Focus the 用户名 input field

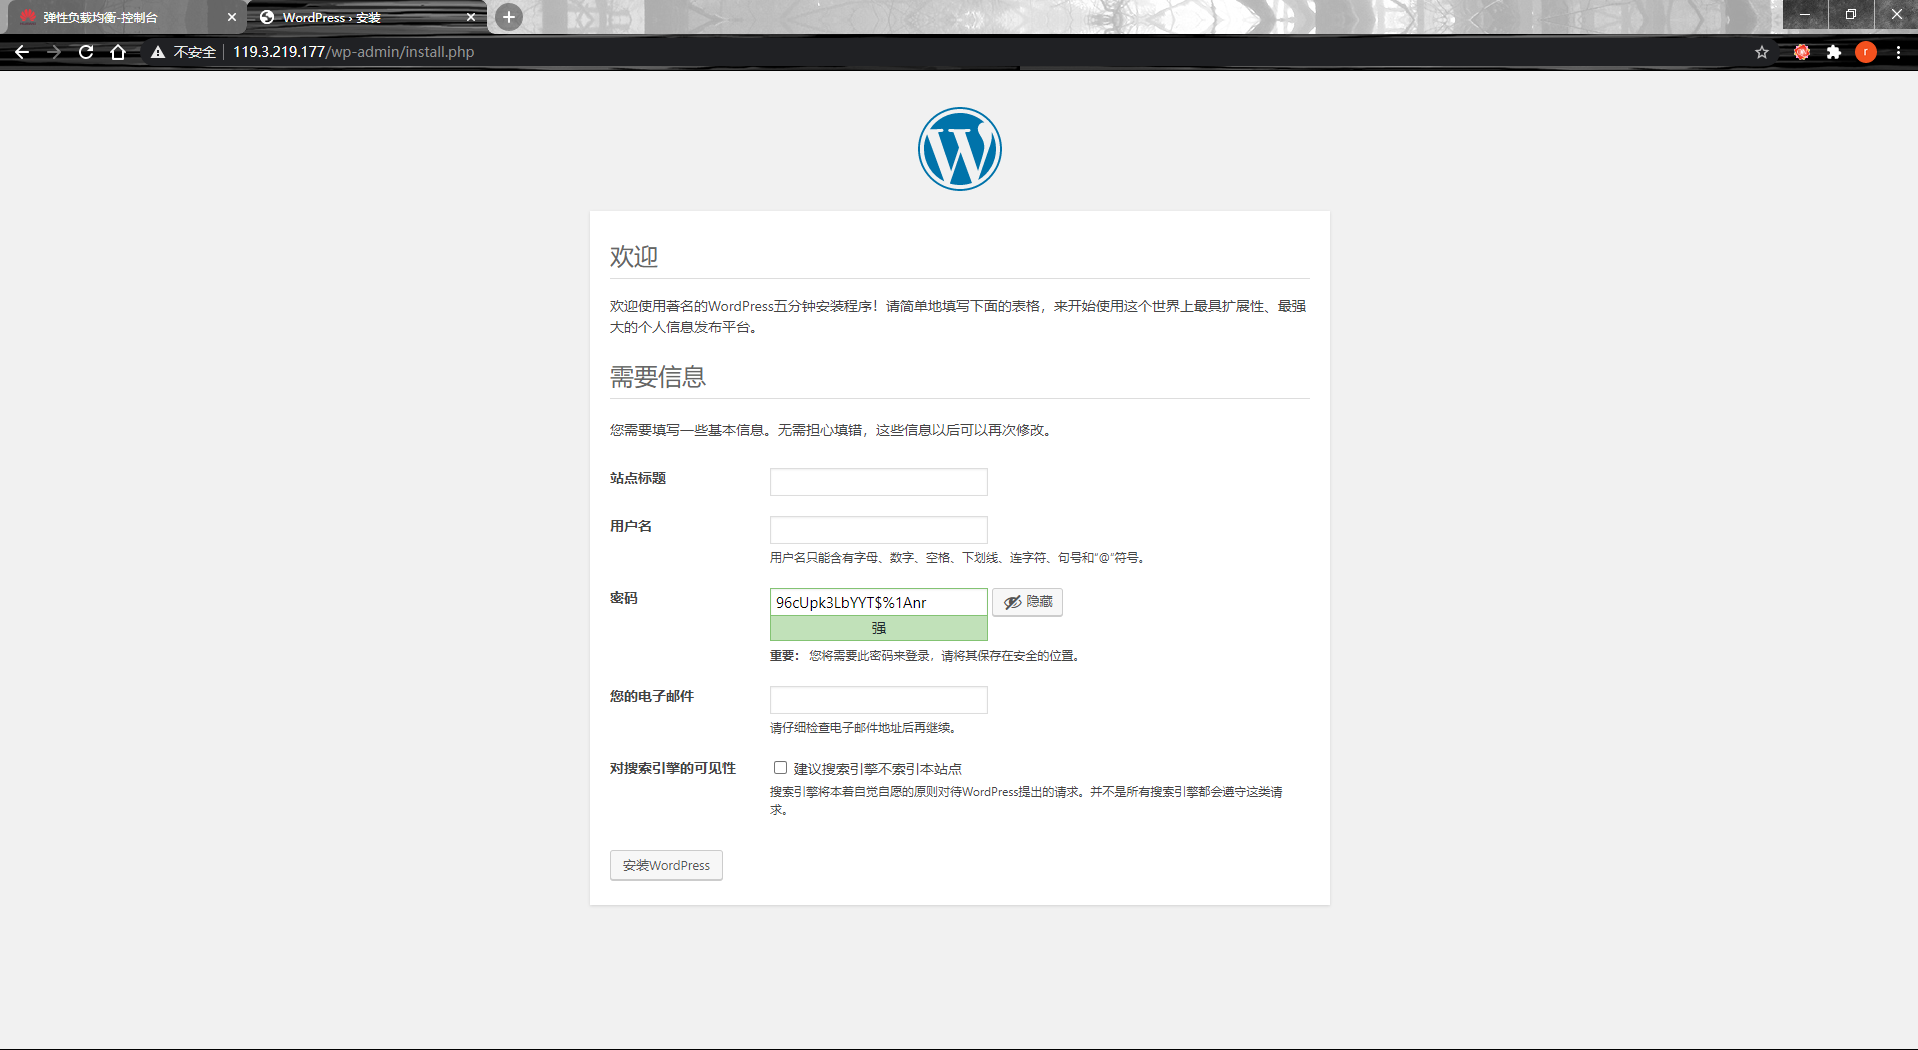(x=879, y=530)
